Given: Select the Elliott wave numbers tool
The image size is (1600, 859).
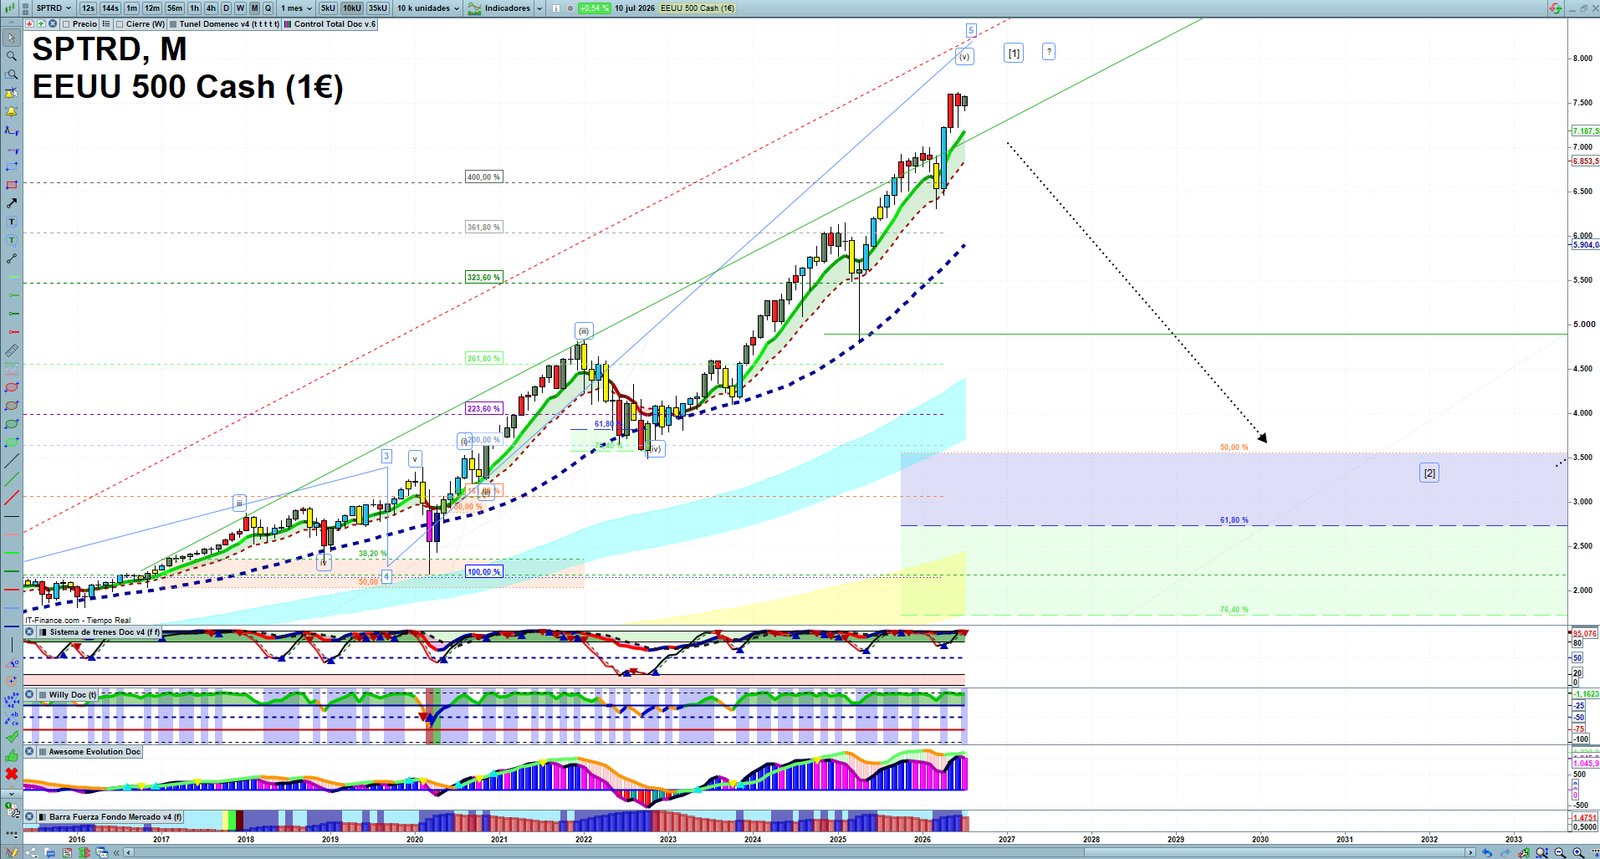Looking at the screenshot, I should click(x=11, y=700).
